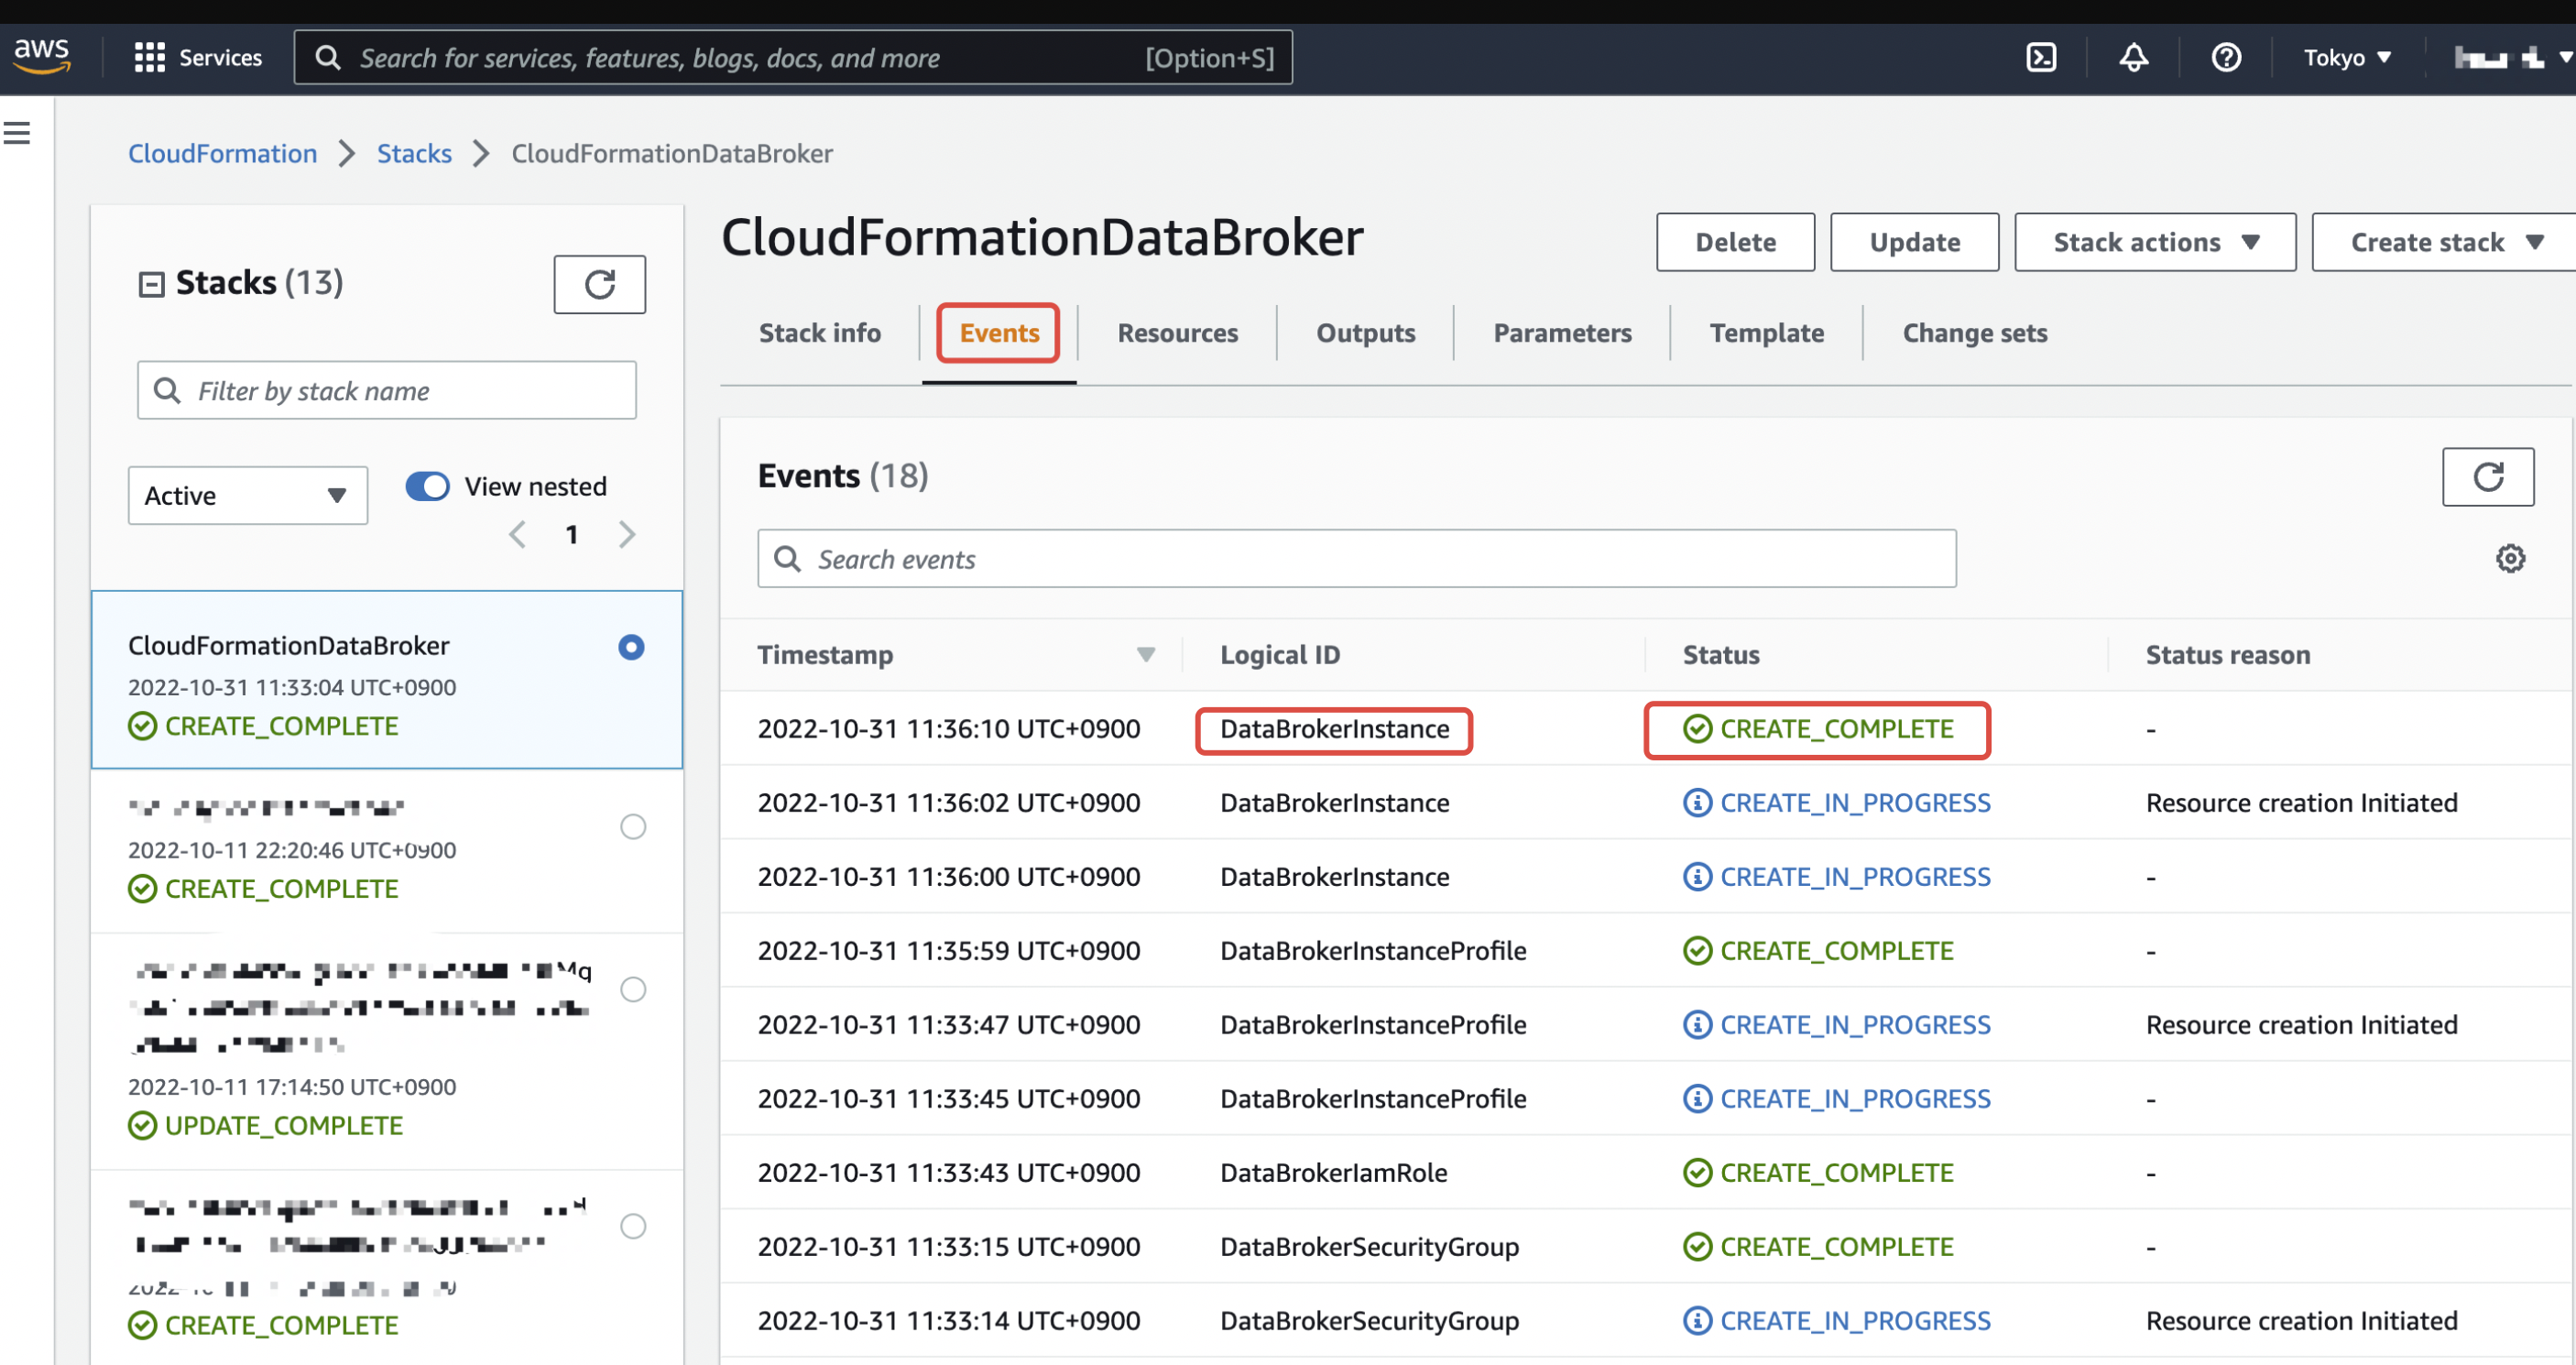This screenshot has width=2576, height=1365.
Task: Open events table preferences gear
Action: pyautogui.click(x=2509, y=558)
